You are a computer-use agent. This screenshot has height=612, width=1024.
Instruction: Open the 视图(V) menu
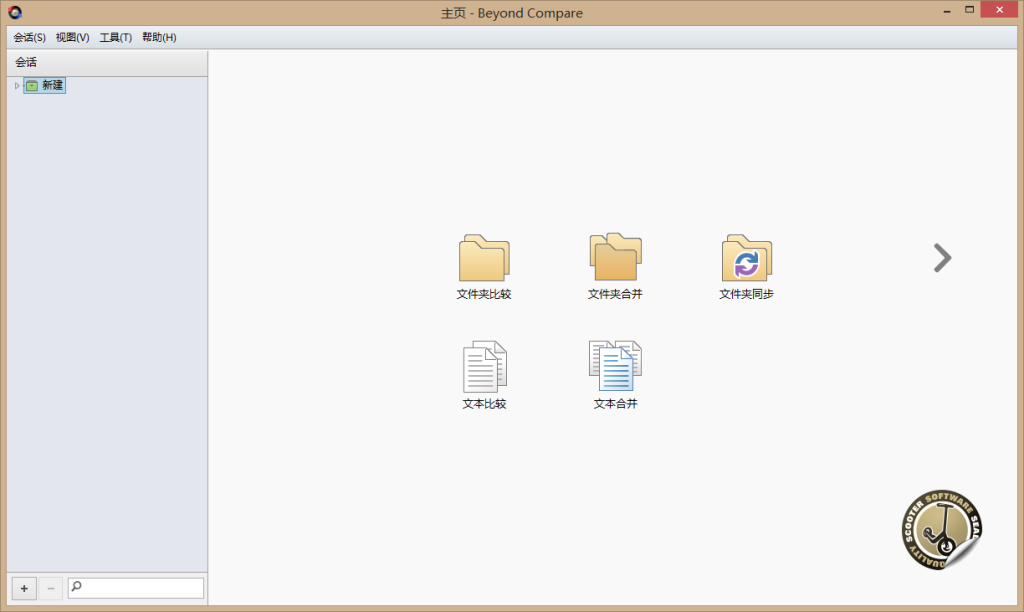pyautogui.click(x=71, y=37)
